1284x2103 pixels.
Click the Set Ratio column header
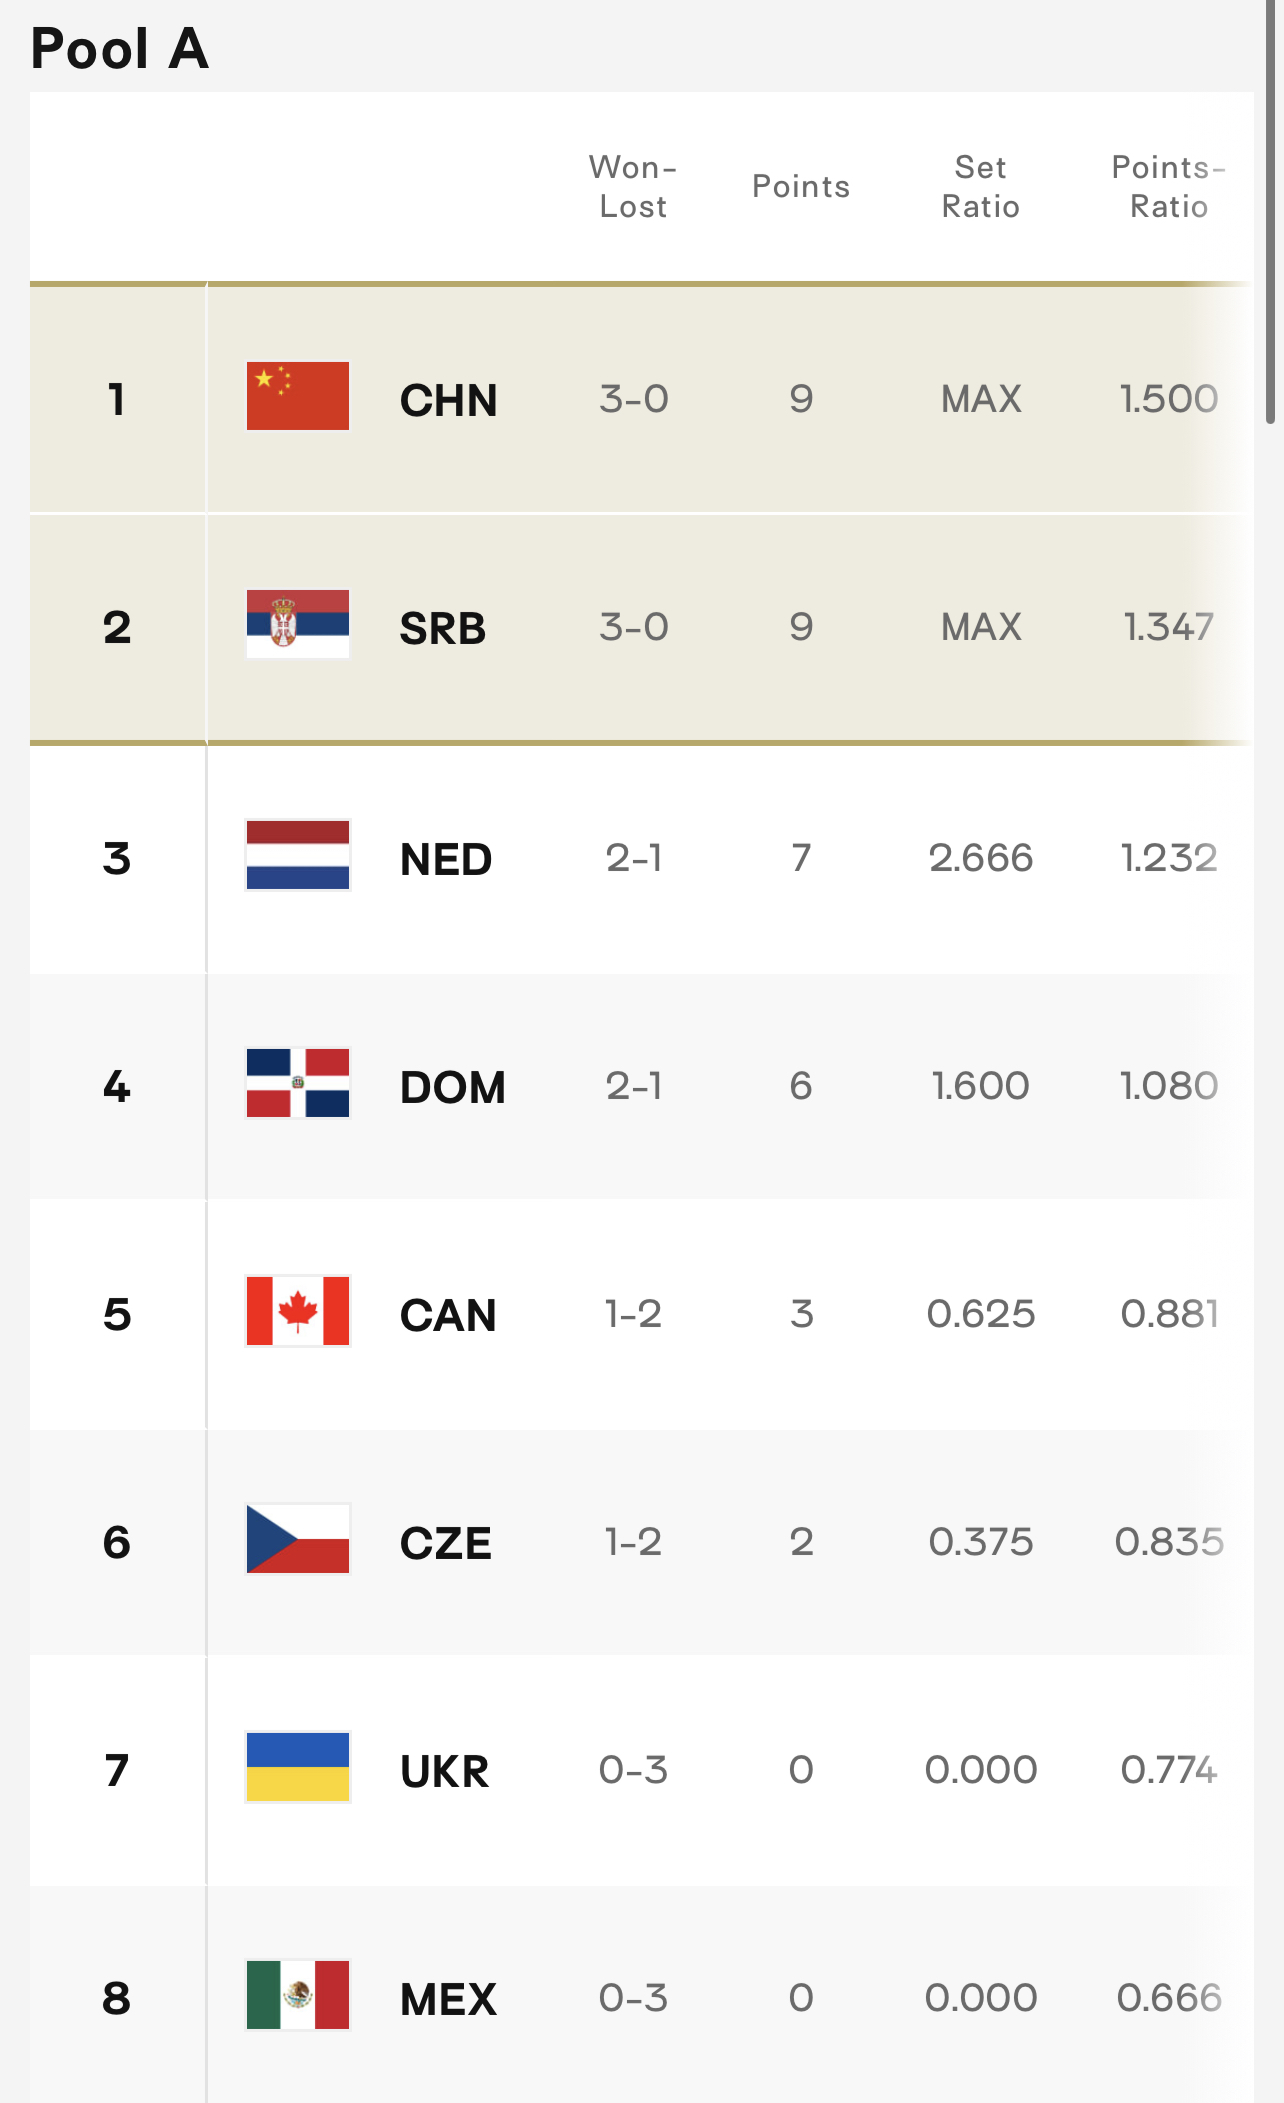coord(981,187)
